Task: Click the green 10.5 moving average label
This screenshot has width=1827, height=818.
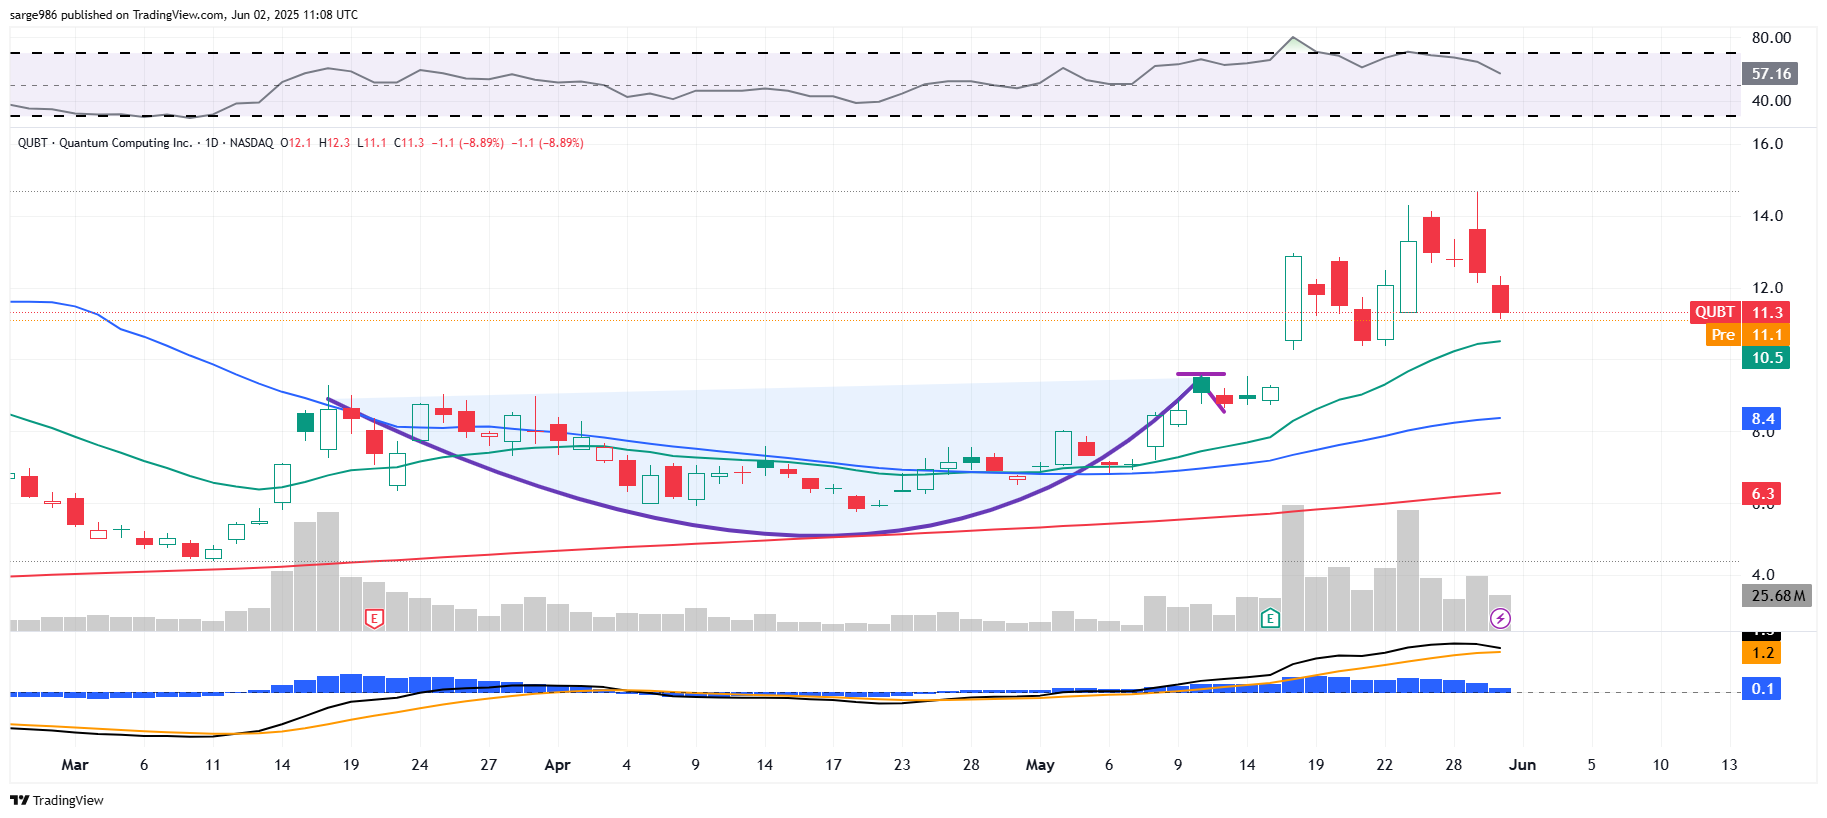Action: point(1765,358)
